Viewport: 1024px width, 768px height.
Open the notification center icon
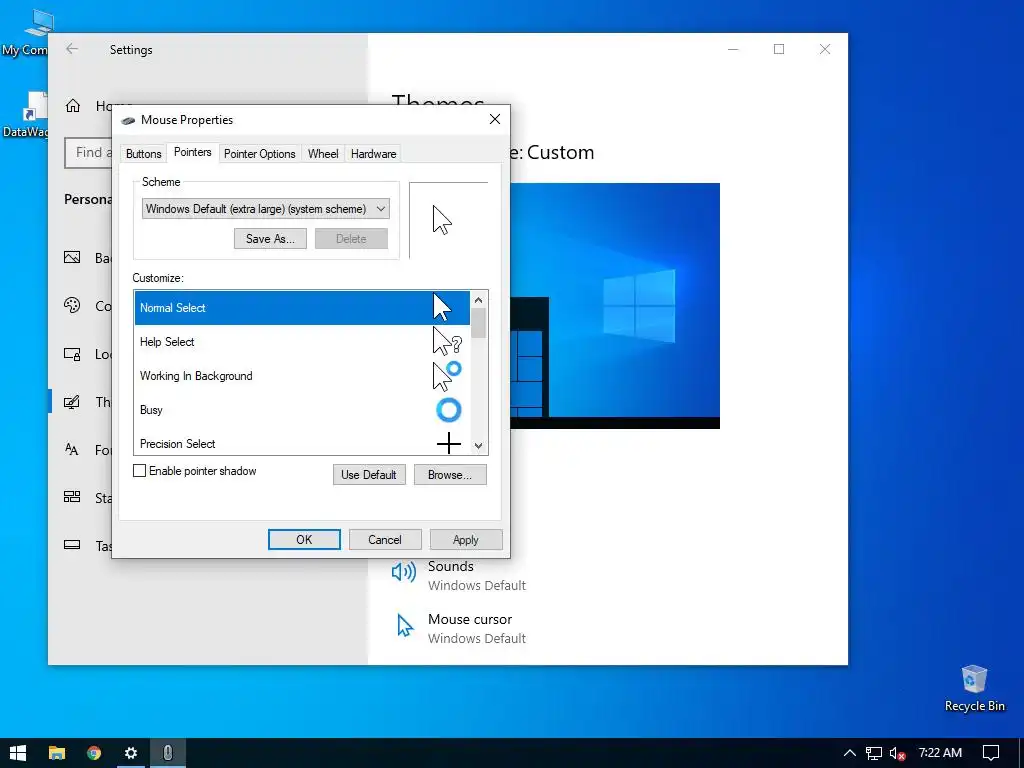click(991, 753)
